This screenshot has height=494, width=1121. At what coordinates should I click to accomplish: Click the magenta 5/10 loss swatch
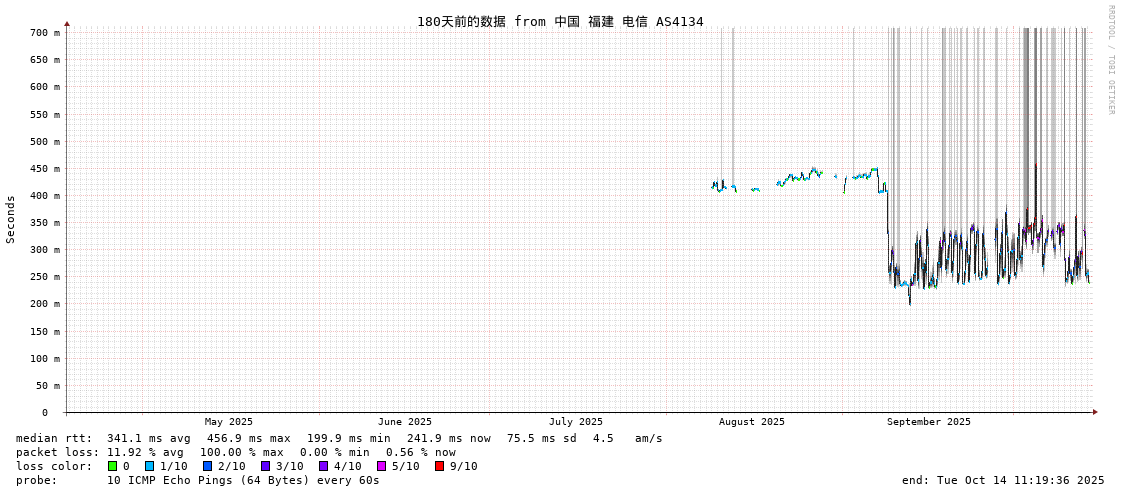point(381,466)
